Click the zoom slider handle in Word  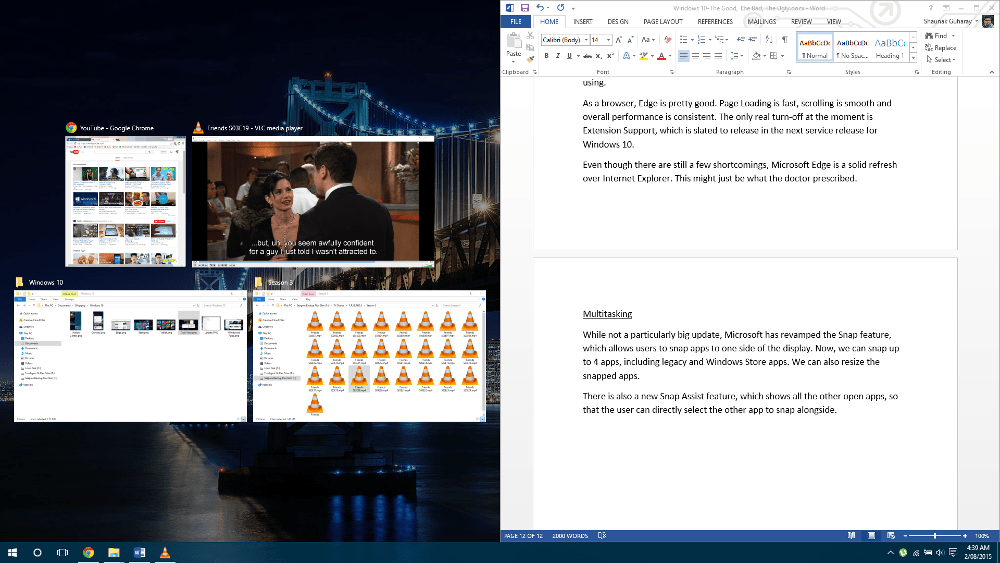point(935,536)
